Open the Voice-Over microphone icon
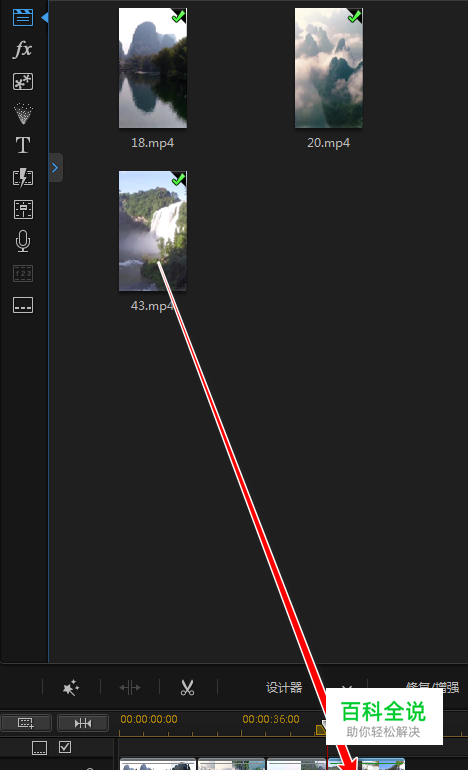468x770 pixels. tap(23, 241)
